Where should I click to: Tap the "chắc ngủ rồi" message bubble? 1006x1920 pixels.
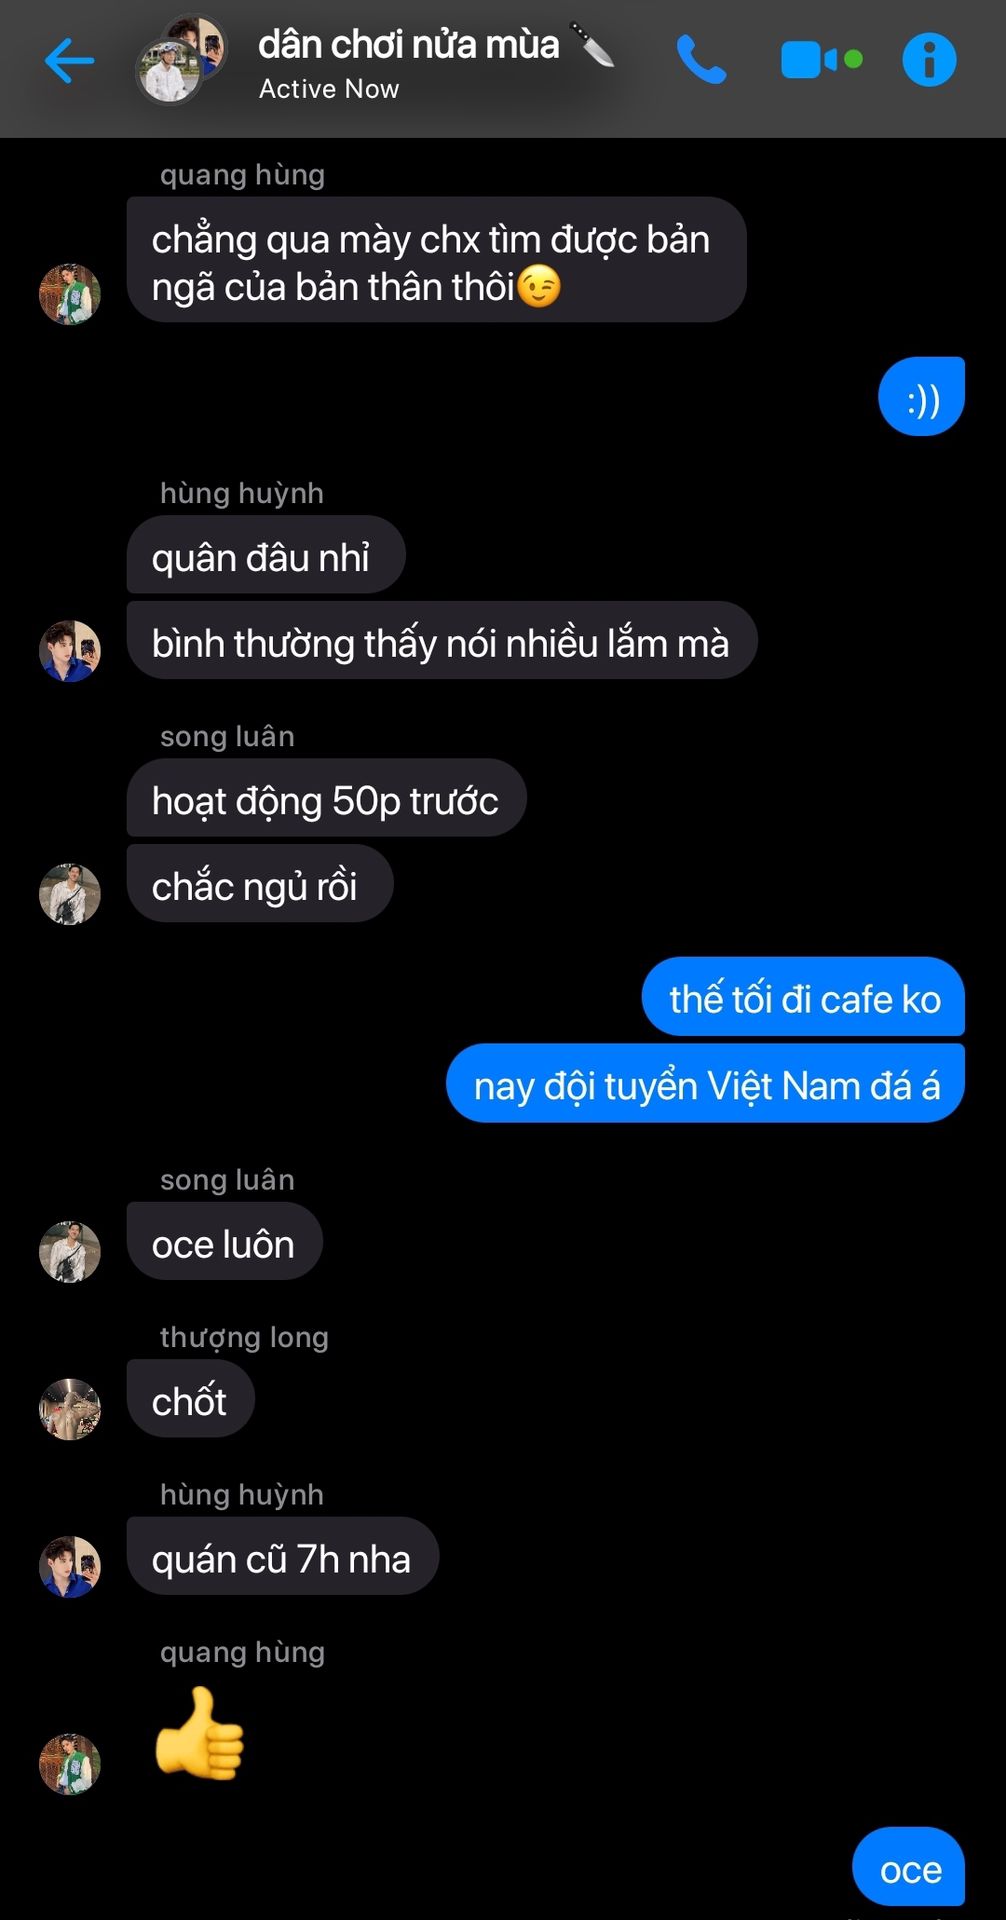260,884
